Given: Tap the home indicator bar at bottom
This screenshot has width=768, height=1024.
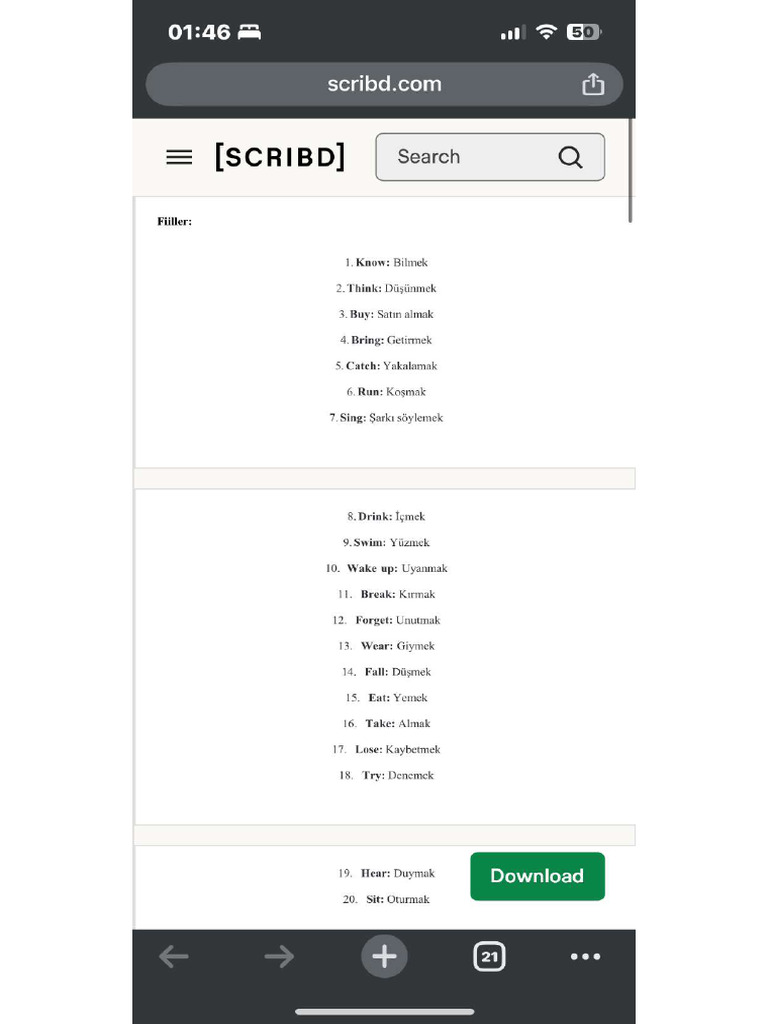Looking at the screenshot, I should coord(384,1011).
